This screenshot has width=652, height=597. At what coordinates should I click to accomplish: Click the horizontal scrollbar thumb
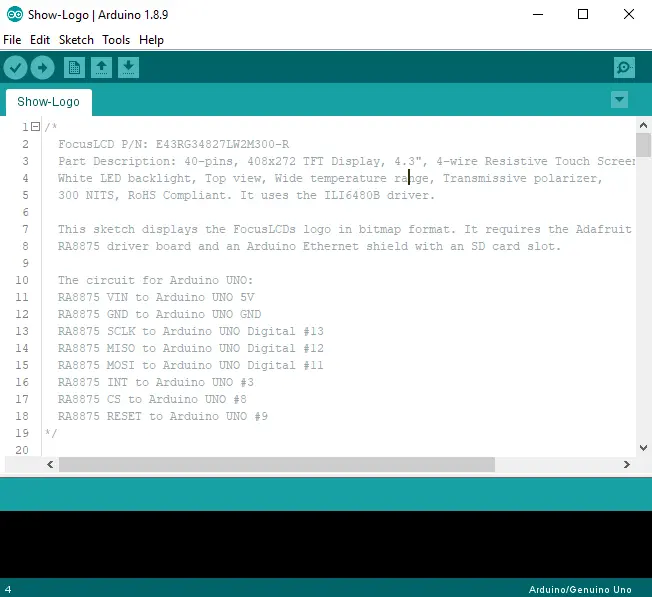pos(276,465)
